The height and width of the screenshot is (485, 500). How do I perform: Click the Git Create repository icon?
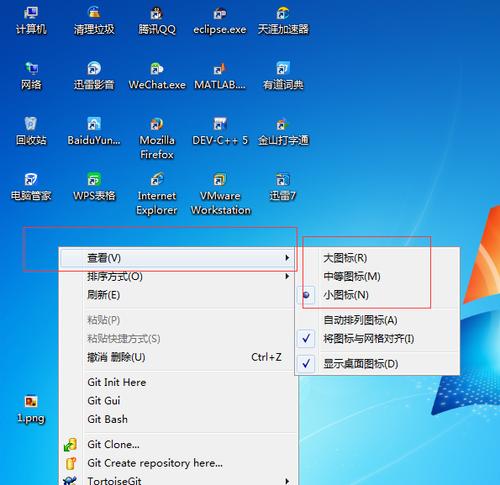tap(71, 464)
